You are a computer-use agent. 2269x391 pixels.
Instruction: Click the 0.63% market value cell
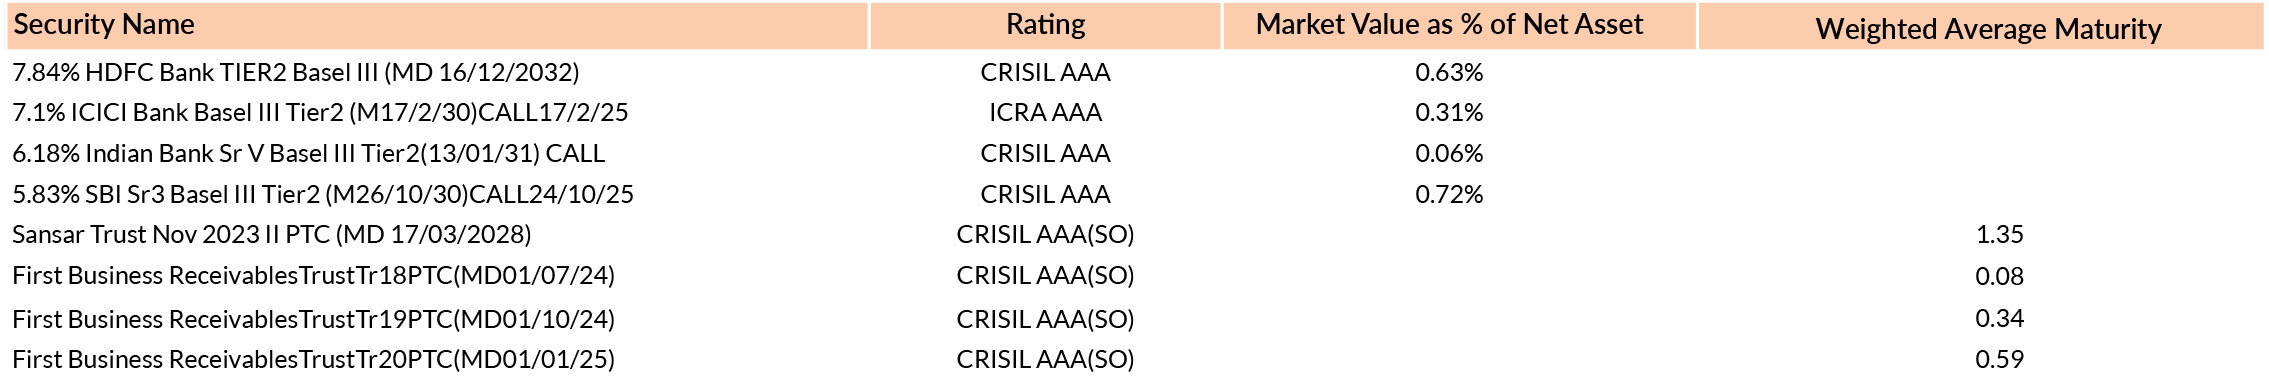tap(1449, 72)
